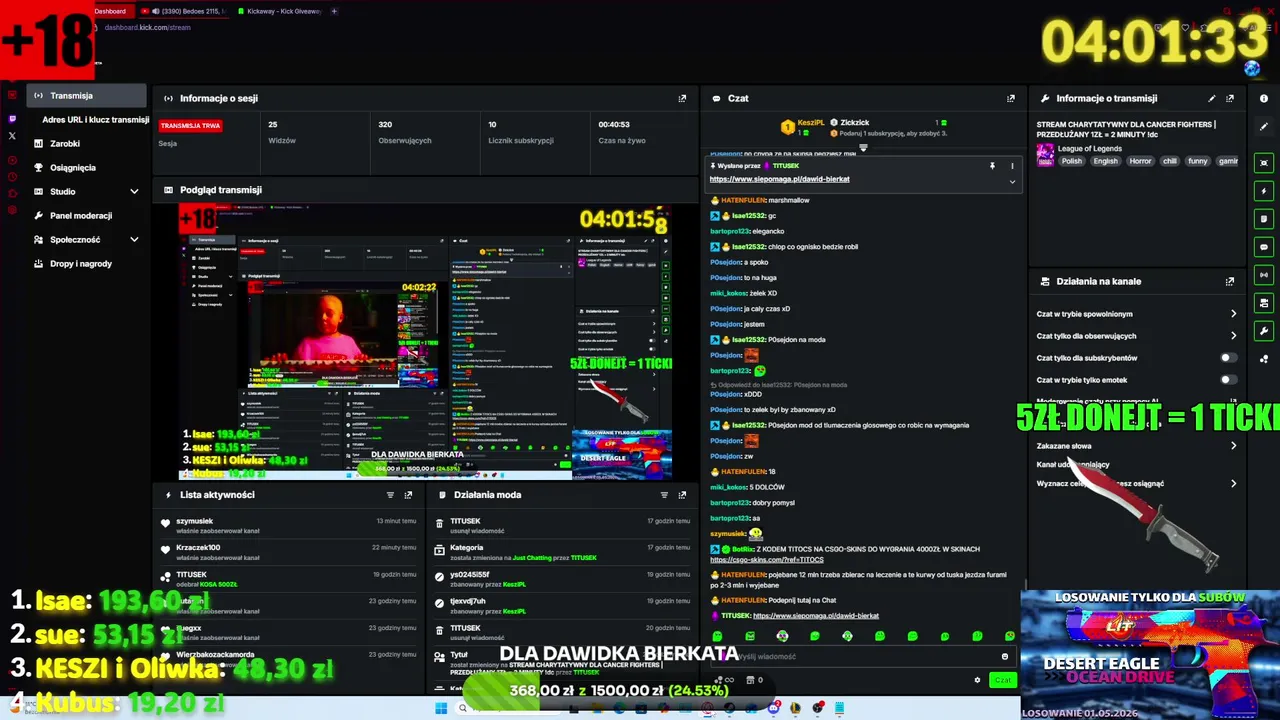The image size is (1280, 720).
Task: Click the Horror stream tag
Action: (x=1140, y=161)
